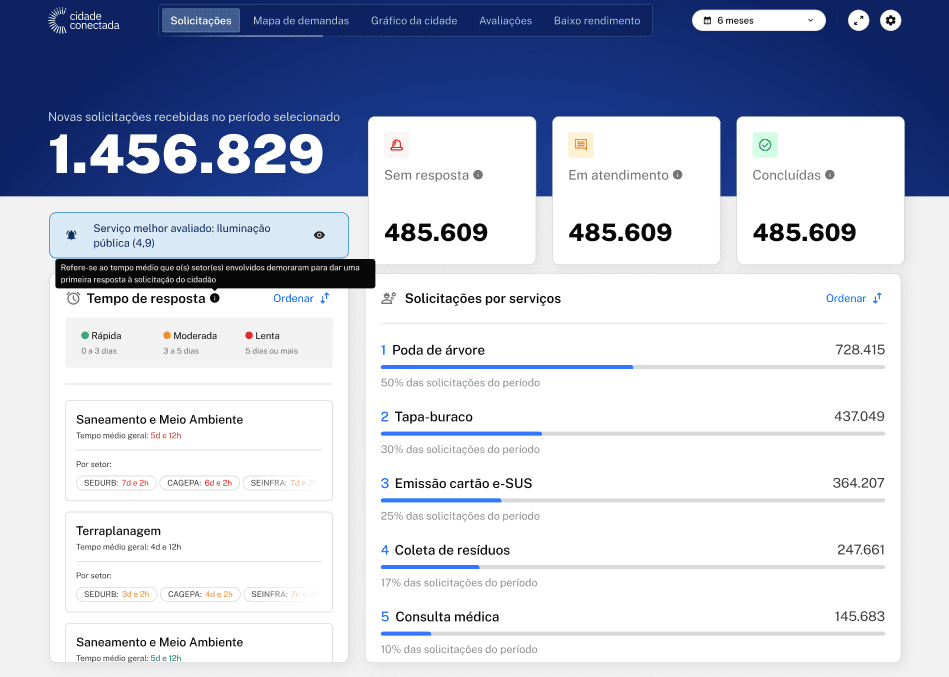Click the Emissão cartão e-SUS row
This screenshot has height=677, width=949.
pyautogui.click(x=632, y=499)
